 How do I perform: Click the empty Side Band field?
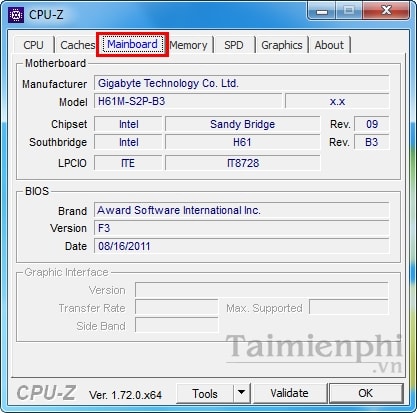[x=177, y=325]
